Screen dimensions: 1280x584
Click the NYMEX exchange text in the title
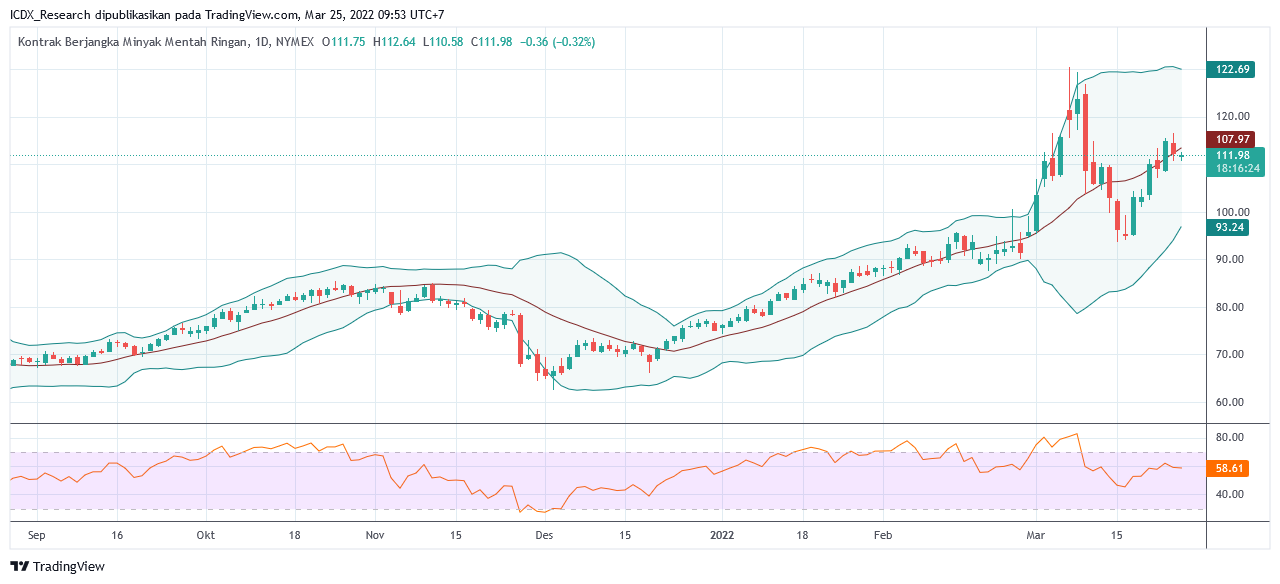[x=294, y=42]
